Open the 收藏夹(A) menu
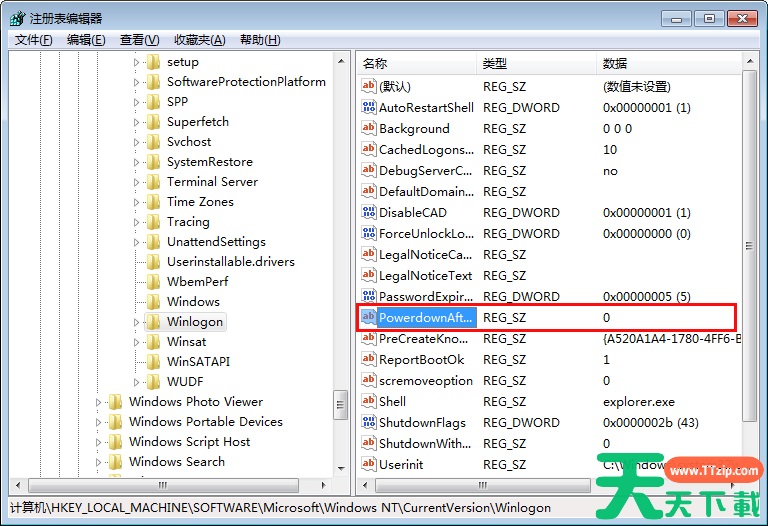The width and height of the screenshot is (768, 526). 200,40
